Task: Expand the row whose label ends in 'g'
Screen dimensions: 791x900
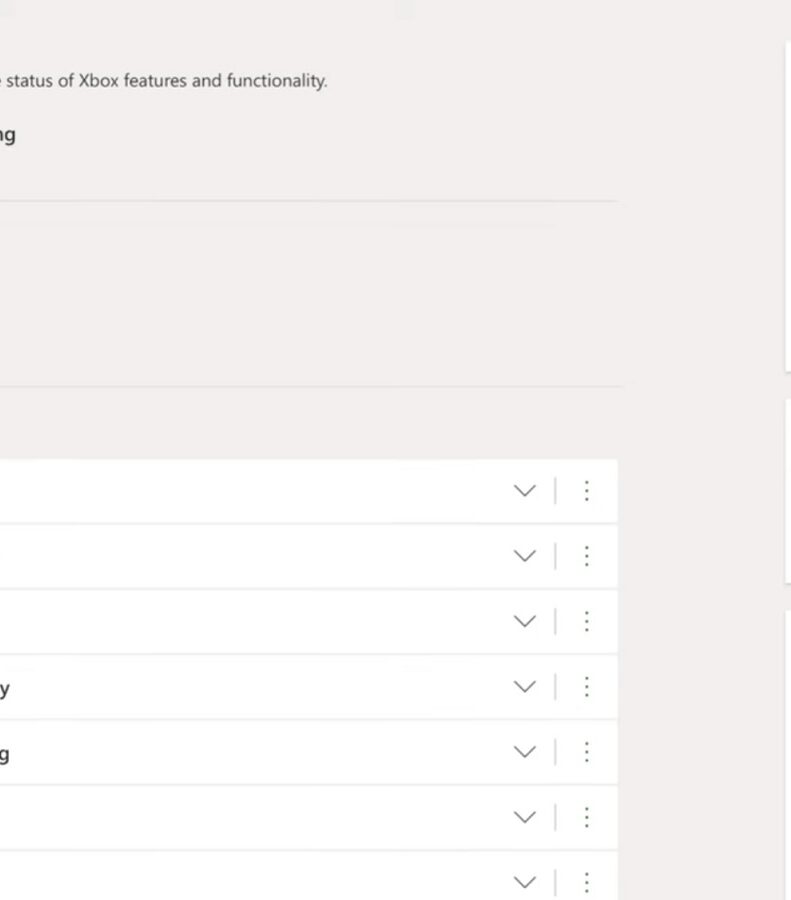Action: pyautogui.click(x=525, y=752)
